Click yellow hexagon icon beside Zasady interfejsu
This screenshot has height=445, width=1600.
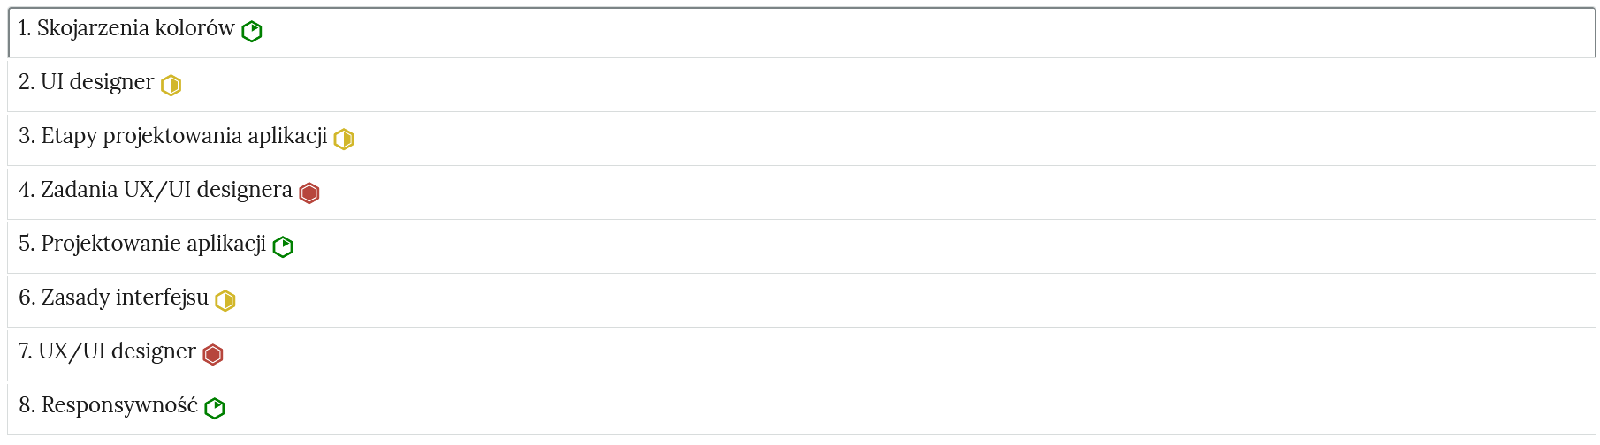coord(226,301)
